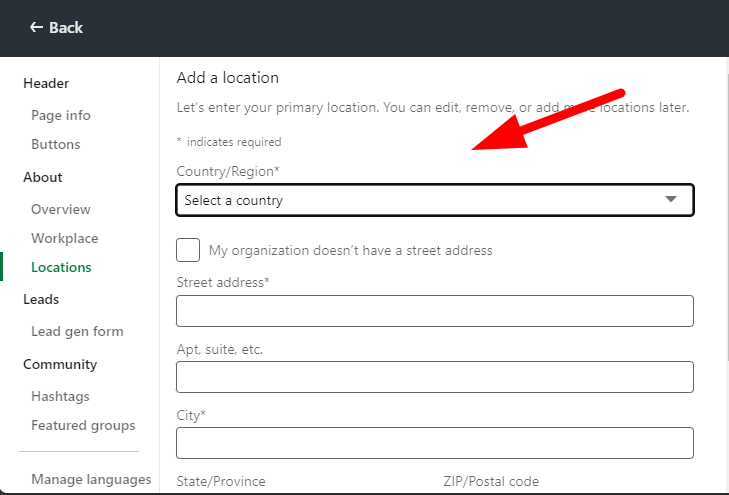
Task: Select the About heading in the sidebar
Action: tap(43, 177)
